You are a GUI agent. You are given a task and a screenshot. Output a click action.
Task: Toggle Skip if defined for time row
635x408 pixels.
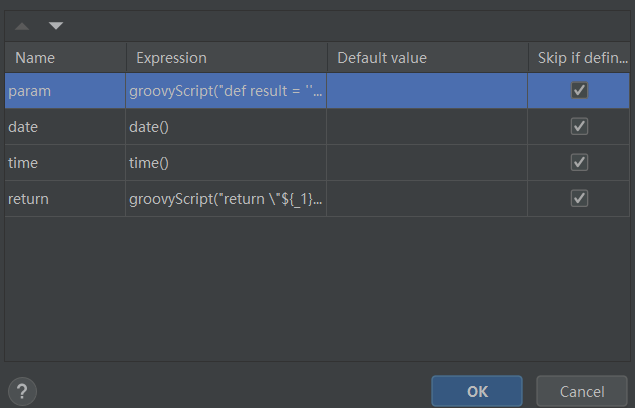(x=579, y=163)
